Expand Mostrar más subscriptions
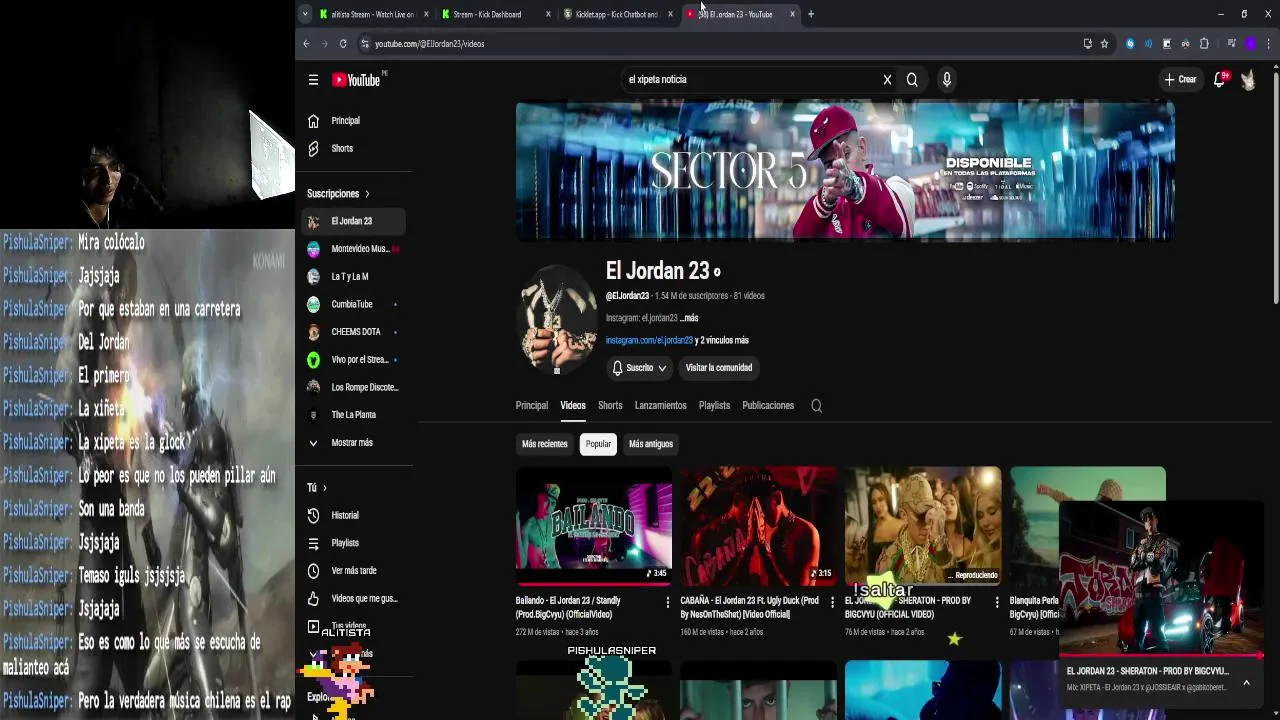1280x720 pixels. 353,443
